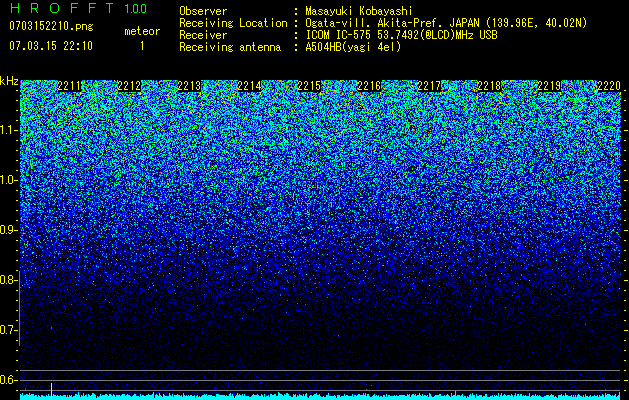The height and width of the screenshot is (400, 629).
Task: Click the red meteor echo dot near 0.7 kHz
Action: click(51, 328)
